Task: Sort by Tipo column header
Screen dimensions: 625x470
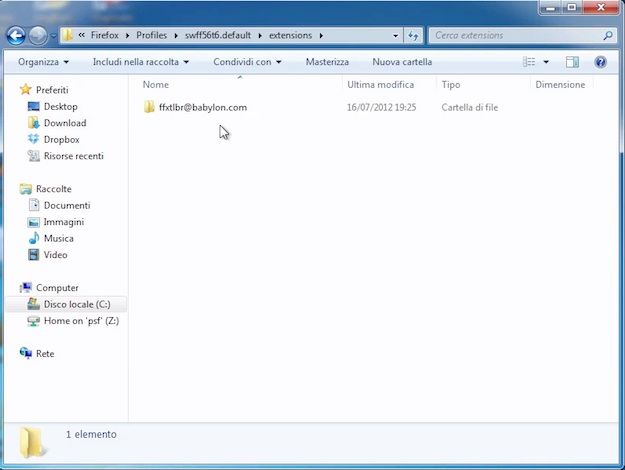Action: coord(451,85)
